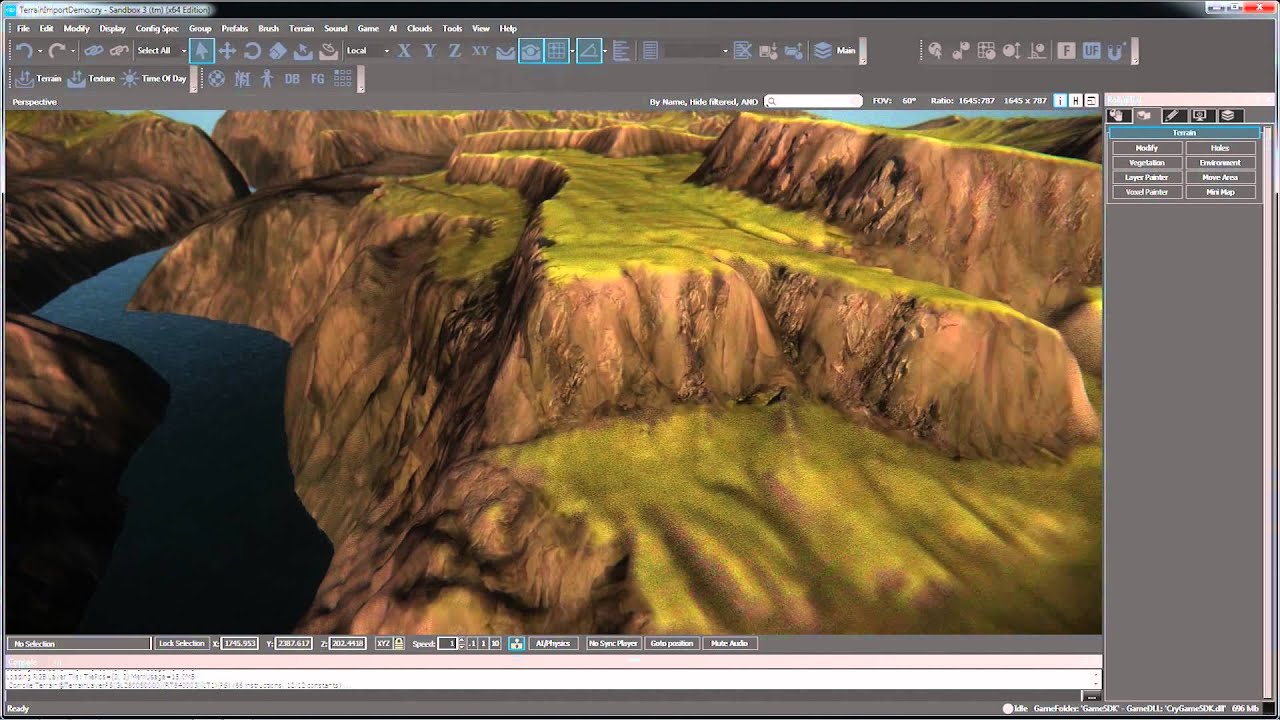Click the Holes button in Terrain panel
This screenshot has height=720, width=1280.
pyautogui.click(x=1220, y=148)
